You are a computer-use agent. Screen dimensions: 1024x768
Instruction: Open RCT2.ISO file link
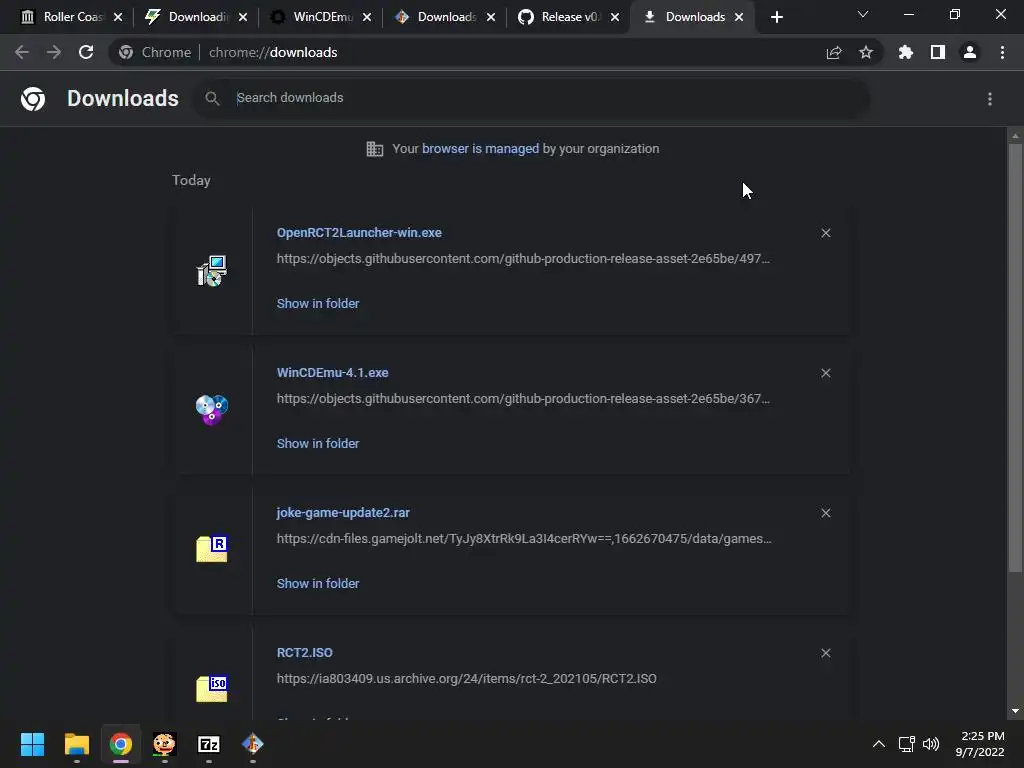(304, 653)
